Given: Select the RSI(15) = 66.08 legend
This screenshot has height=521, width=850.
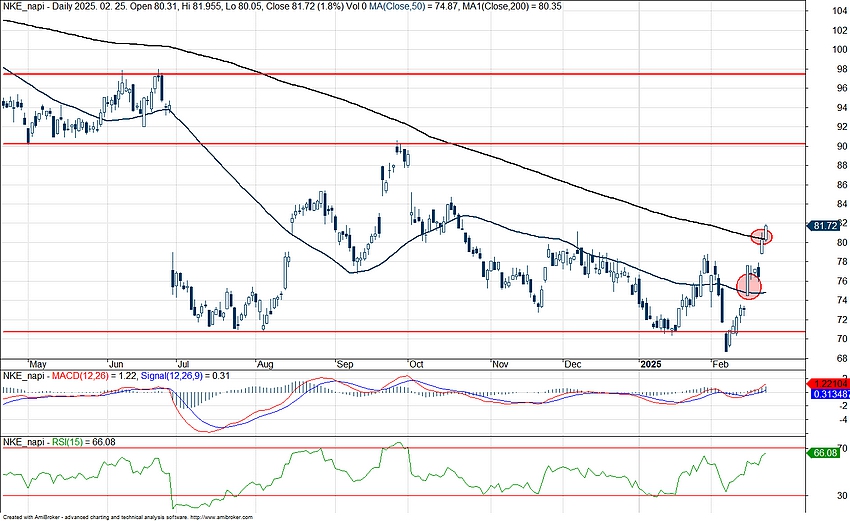Looking at the screenshot, I should click(x=83, y=442).
